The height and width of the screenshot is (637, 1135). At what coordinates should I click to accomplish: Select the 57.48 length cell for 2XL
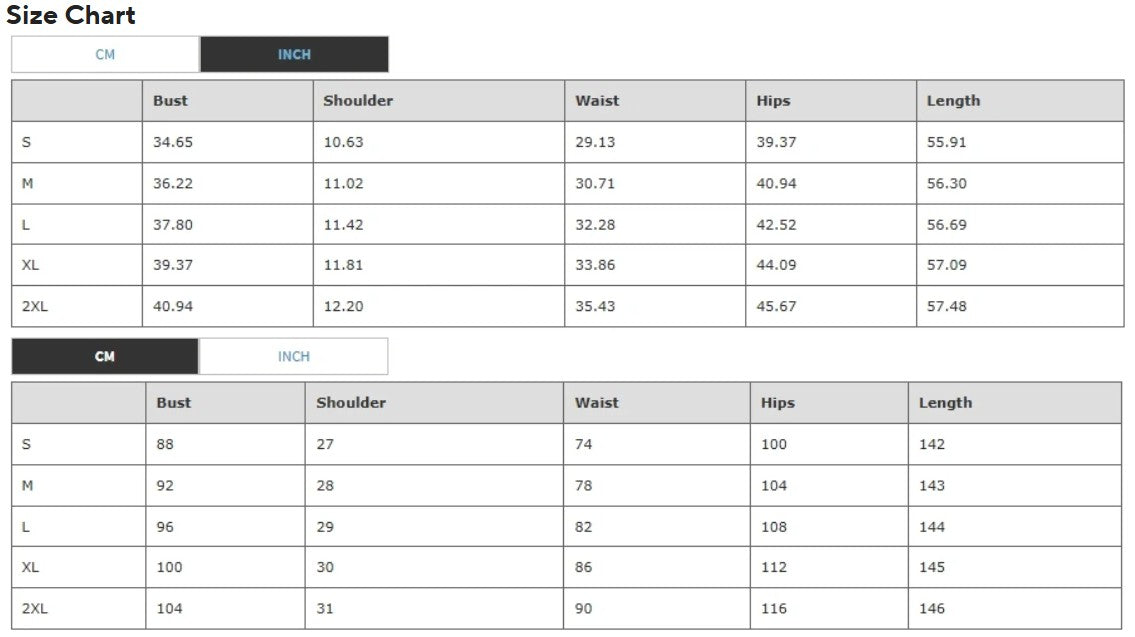[x=947, y=306]
